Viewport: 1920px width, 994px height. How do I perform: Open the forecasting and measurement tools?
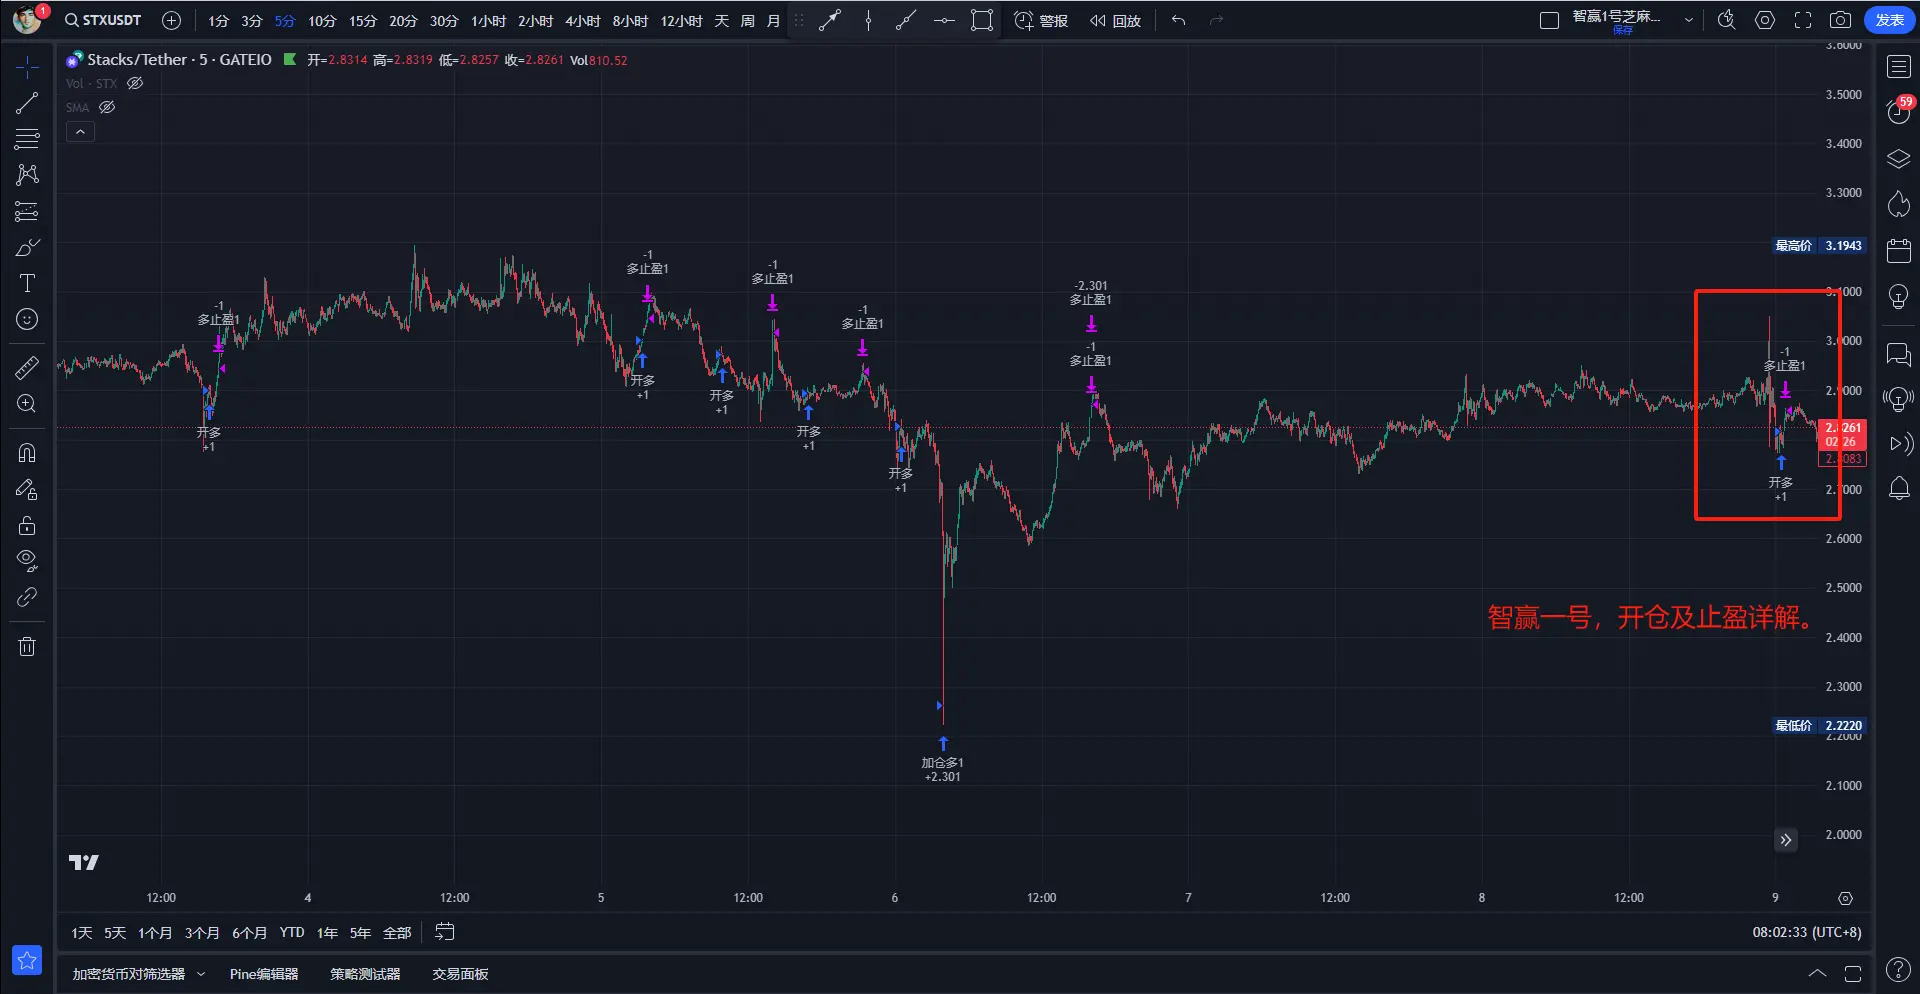click(x=27, y=211)
